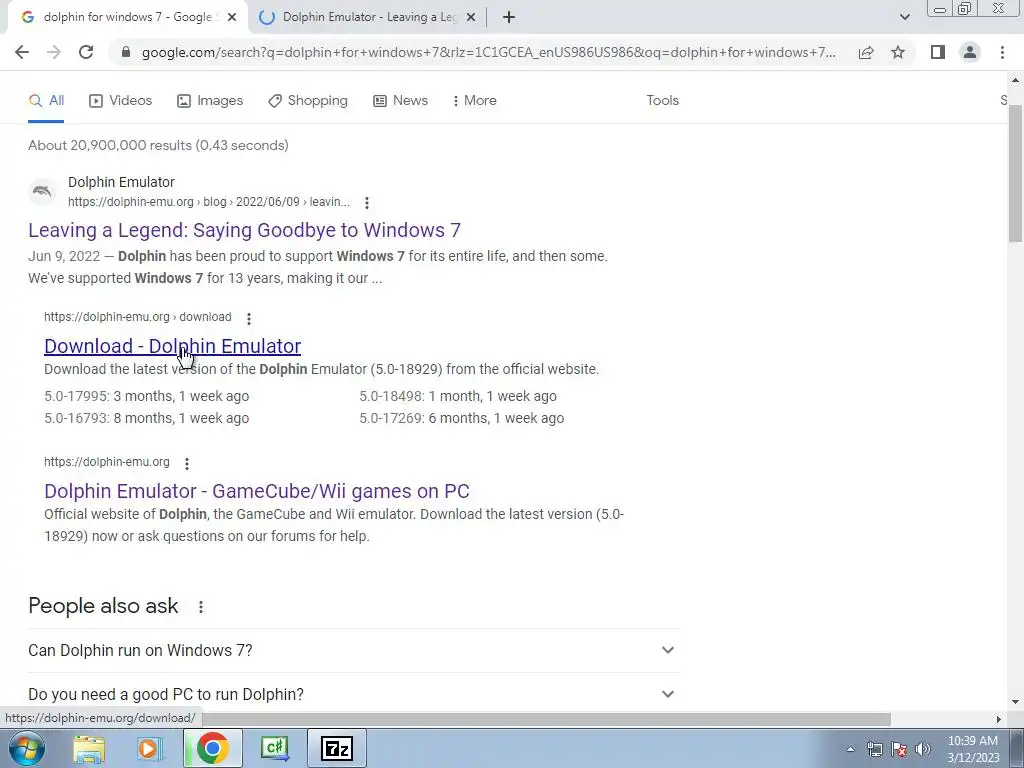Close the 'dolphin for windows 7' tab
Viewport: 1024px width, 768px height.
(232, 17)
